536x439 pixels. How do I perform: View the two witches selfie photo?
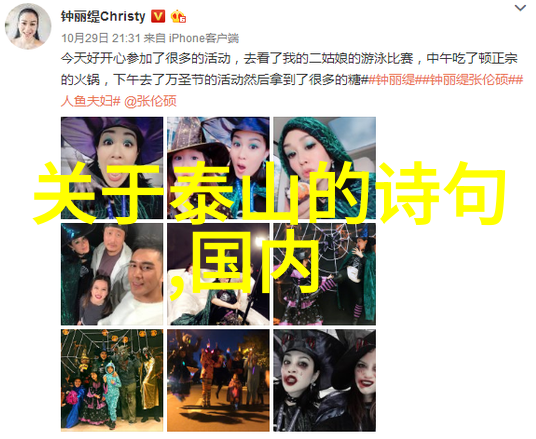click(x=218, y=168)
